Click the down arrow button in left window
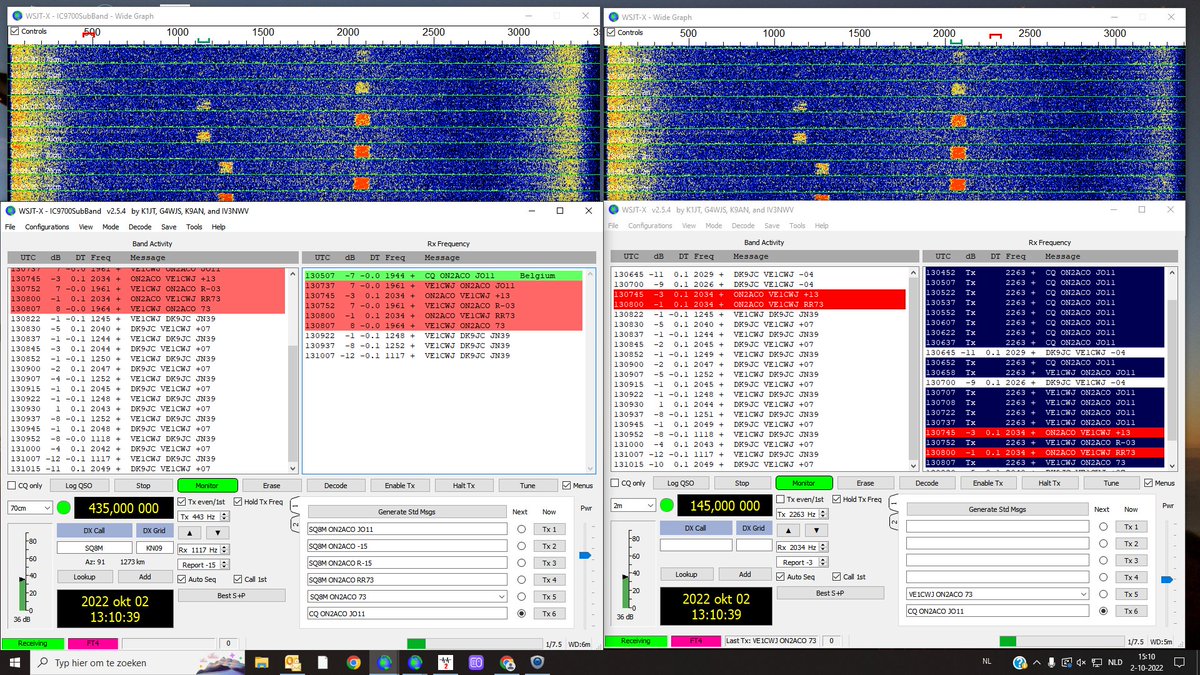The image size is (1200, 675). 217,532
